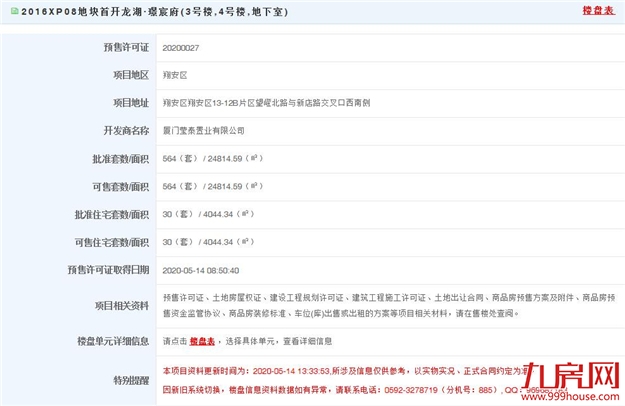Click the 预售许可证 label
Image resolution: width=625 pixels, height=406 pixels.
126,47
